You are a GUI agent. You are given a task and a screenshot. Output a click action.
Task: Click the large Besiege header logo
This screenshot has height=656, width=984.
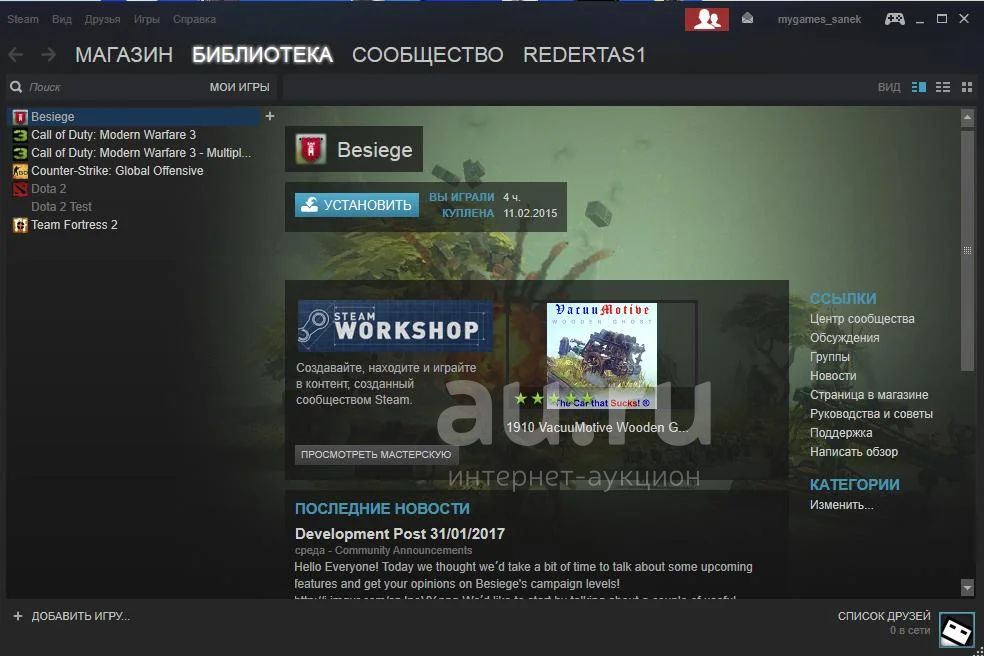[x=311, y=149]
